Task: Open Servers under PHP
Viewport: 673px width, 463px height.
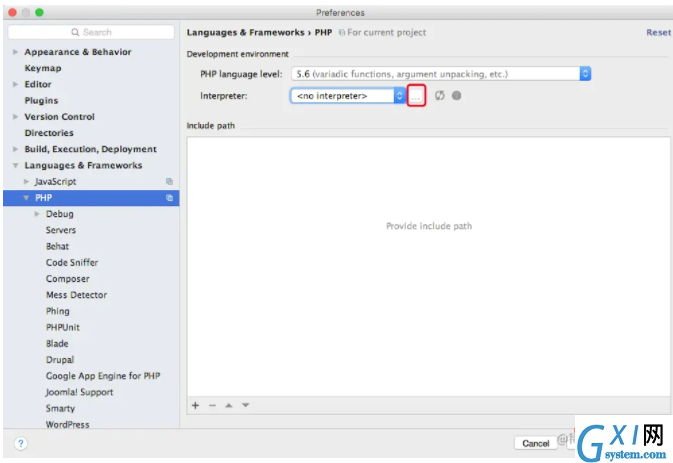Action: coord(61,230)
